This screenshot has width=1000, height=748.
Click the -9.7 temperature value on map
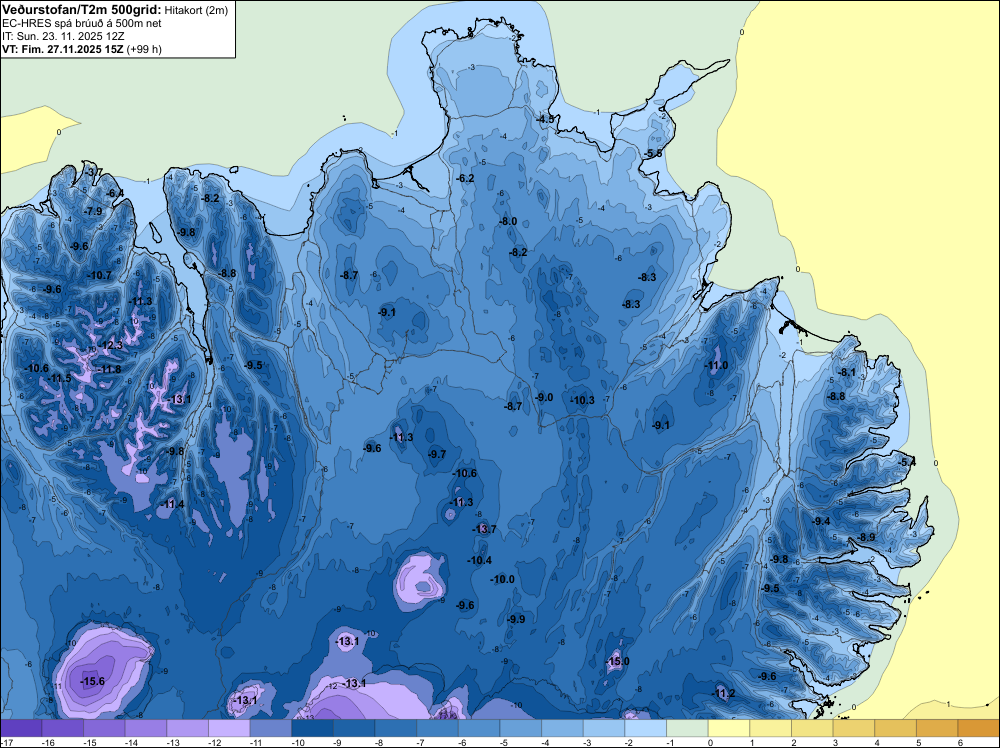click(437, 454)
